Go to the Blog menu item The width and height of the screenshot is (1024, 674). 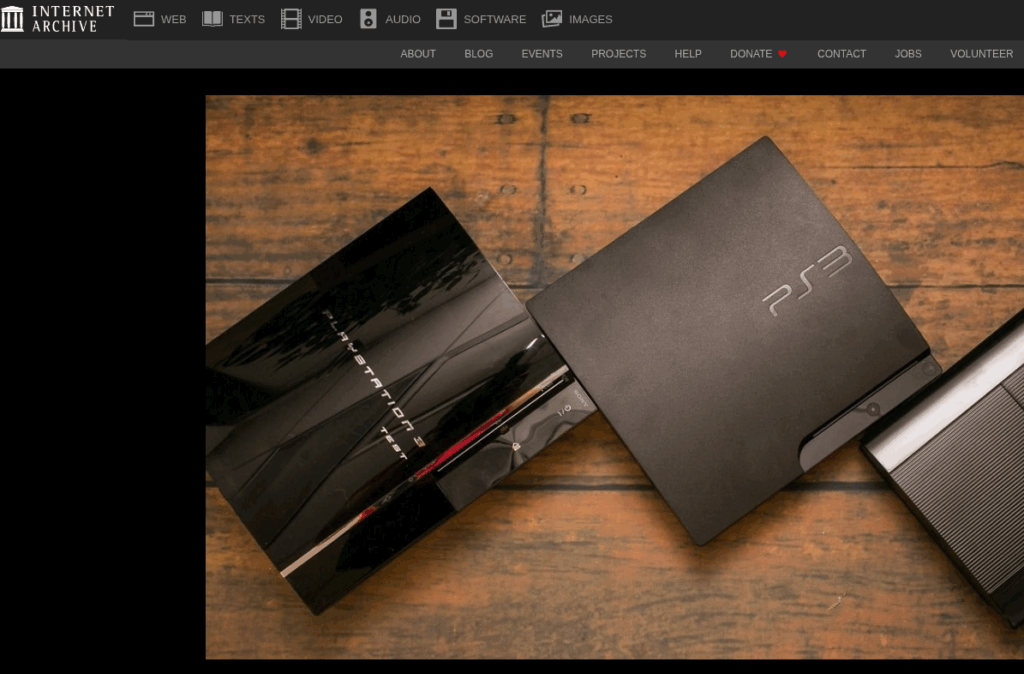tap(479, 54)
